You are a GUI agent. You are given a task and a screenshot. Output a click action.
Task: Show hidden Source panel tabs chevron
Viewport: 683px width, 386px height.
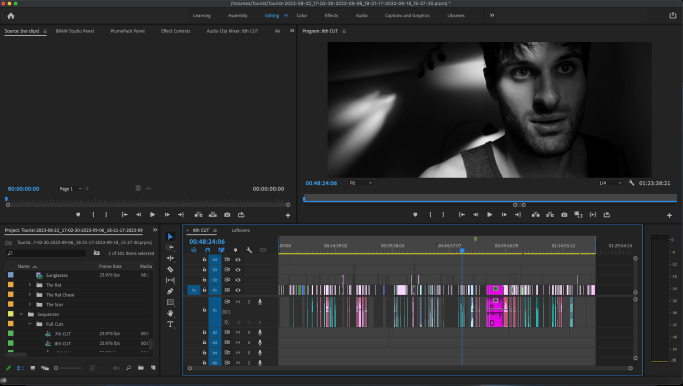[x=292, y=31]
